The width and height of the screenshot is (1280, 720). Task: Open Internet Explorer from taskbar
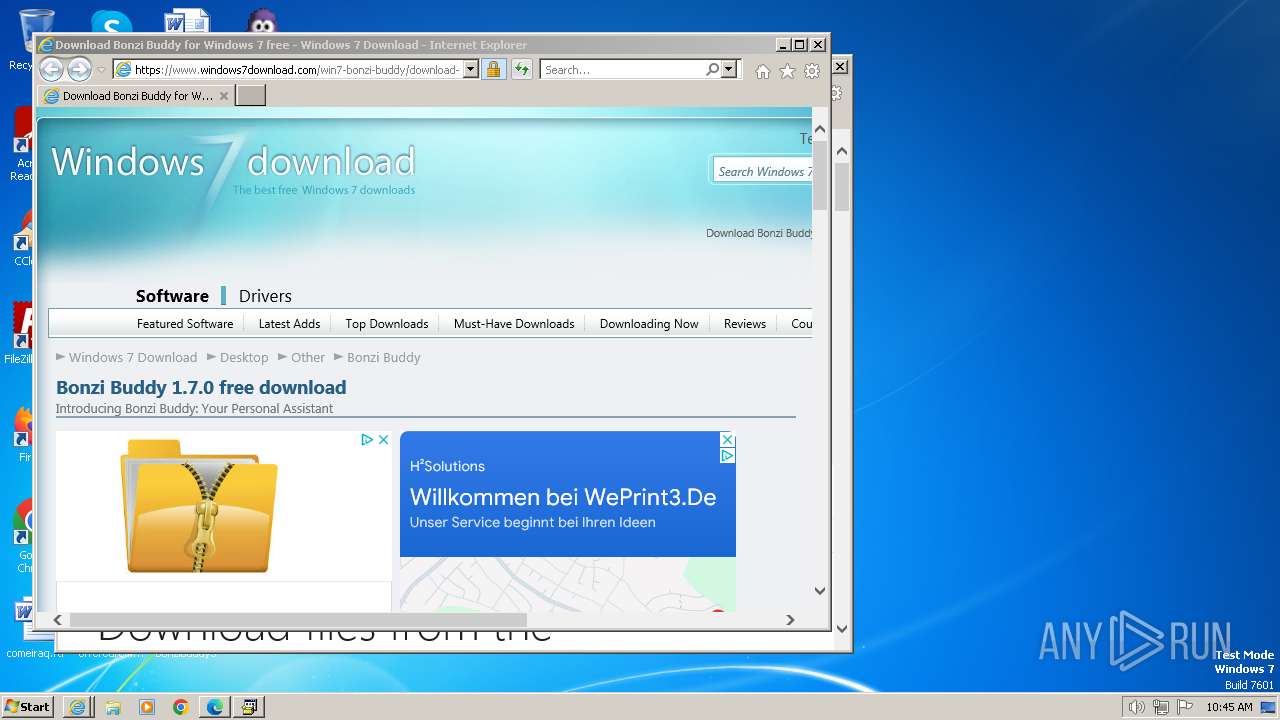(x=77, y=707)
